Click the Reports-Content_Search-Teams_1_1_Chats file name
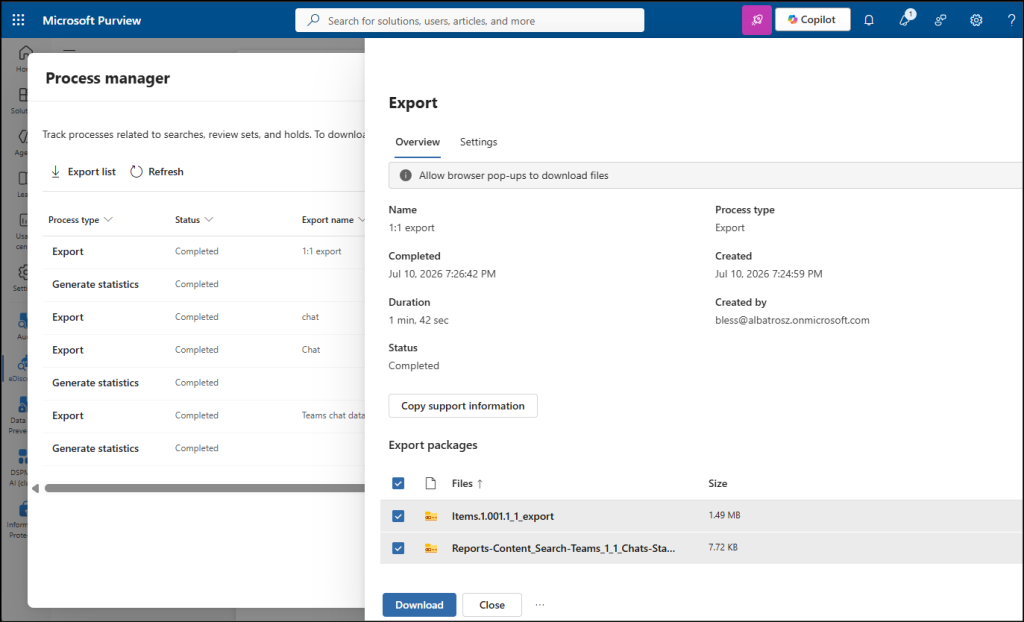Screen dimensions: 1024x622 564,548
